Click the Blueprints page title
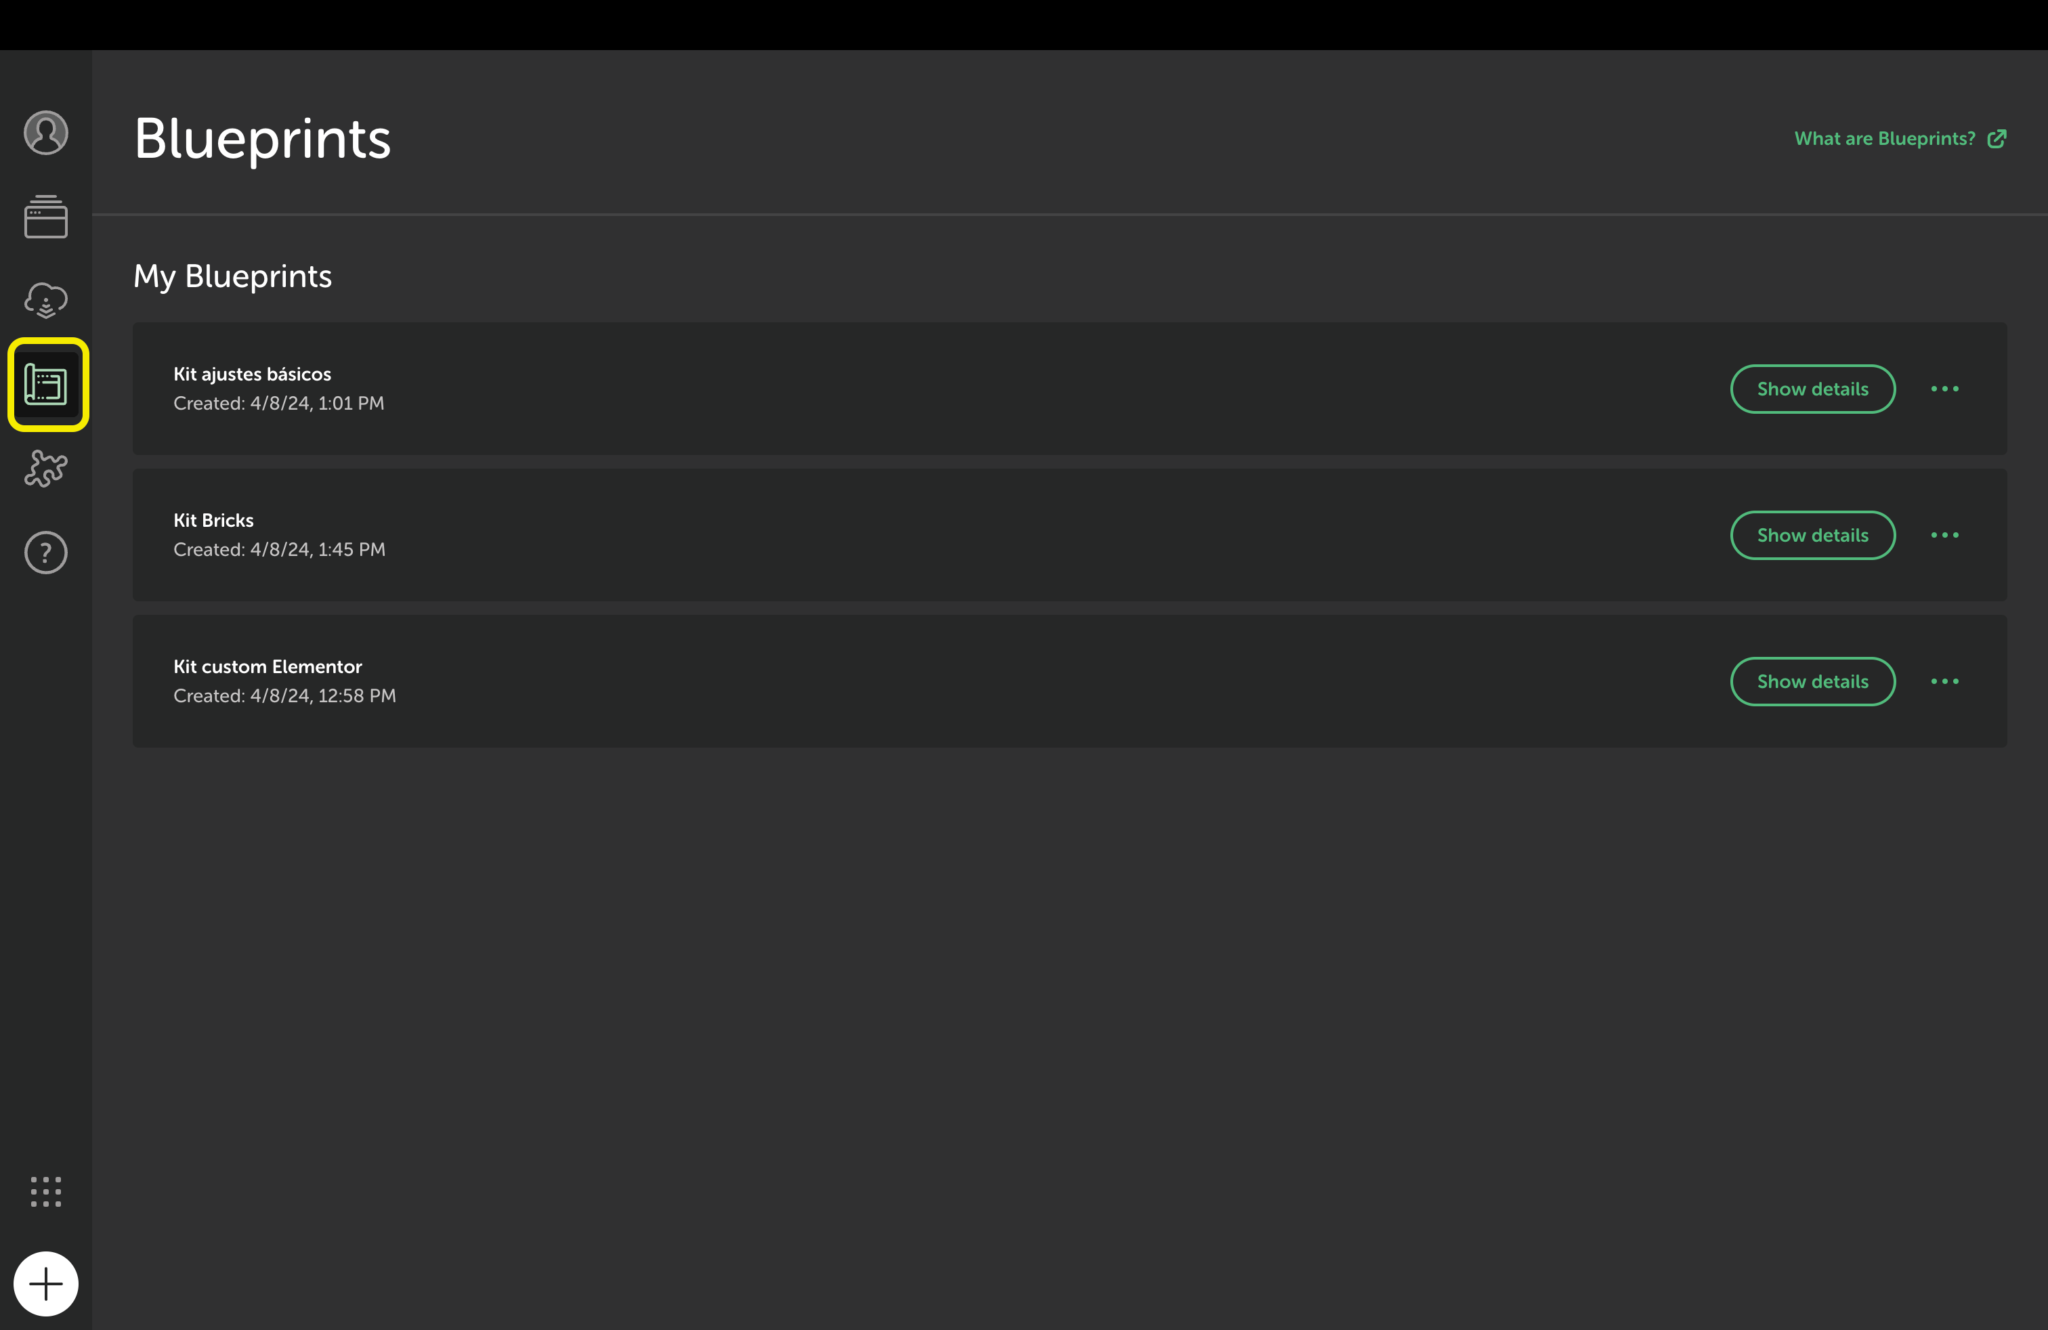 tap(262, 139)
